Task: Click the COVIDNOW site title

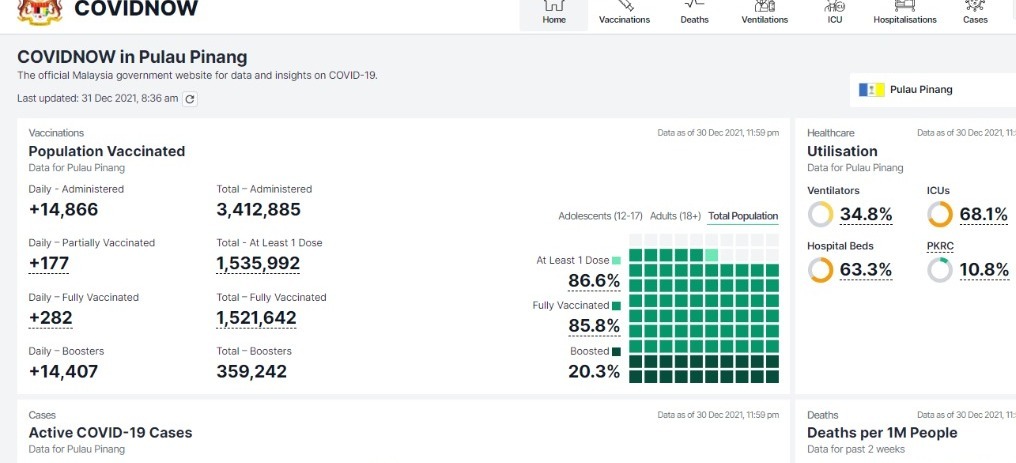Action: point(136,8)
